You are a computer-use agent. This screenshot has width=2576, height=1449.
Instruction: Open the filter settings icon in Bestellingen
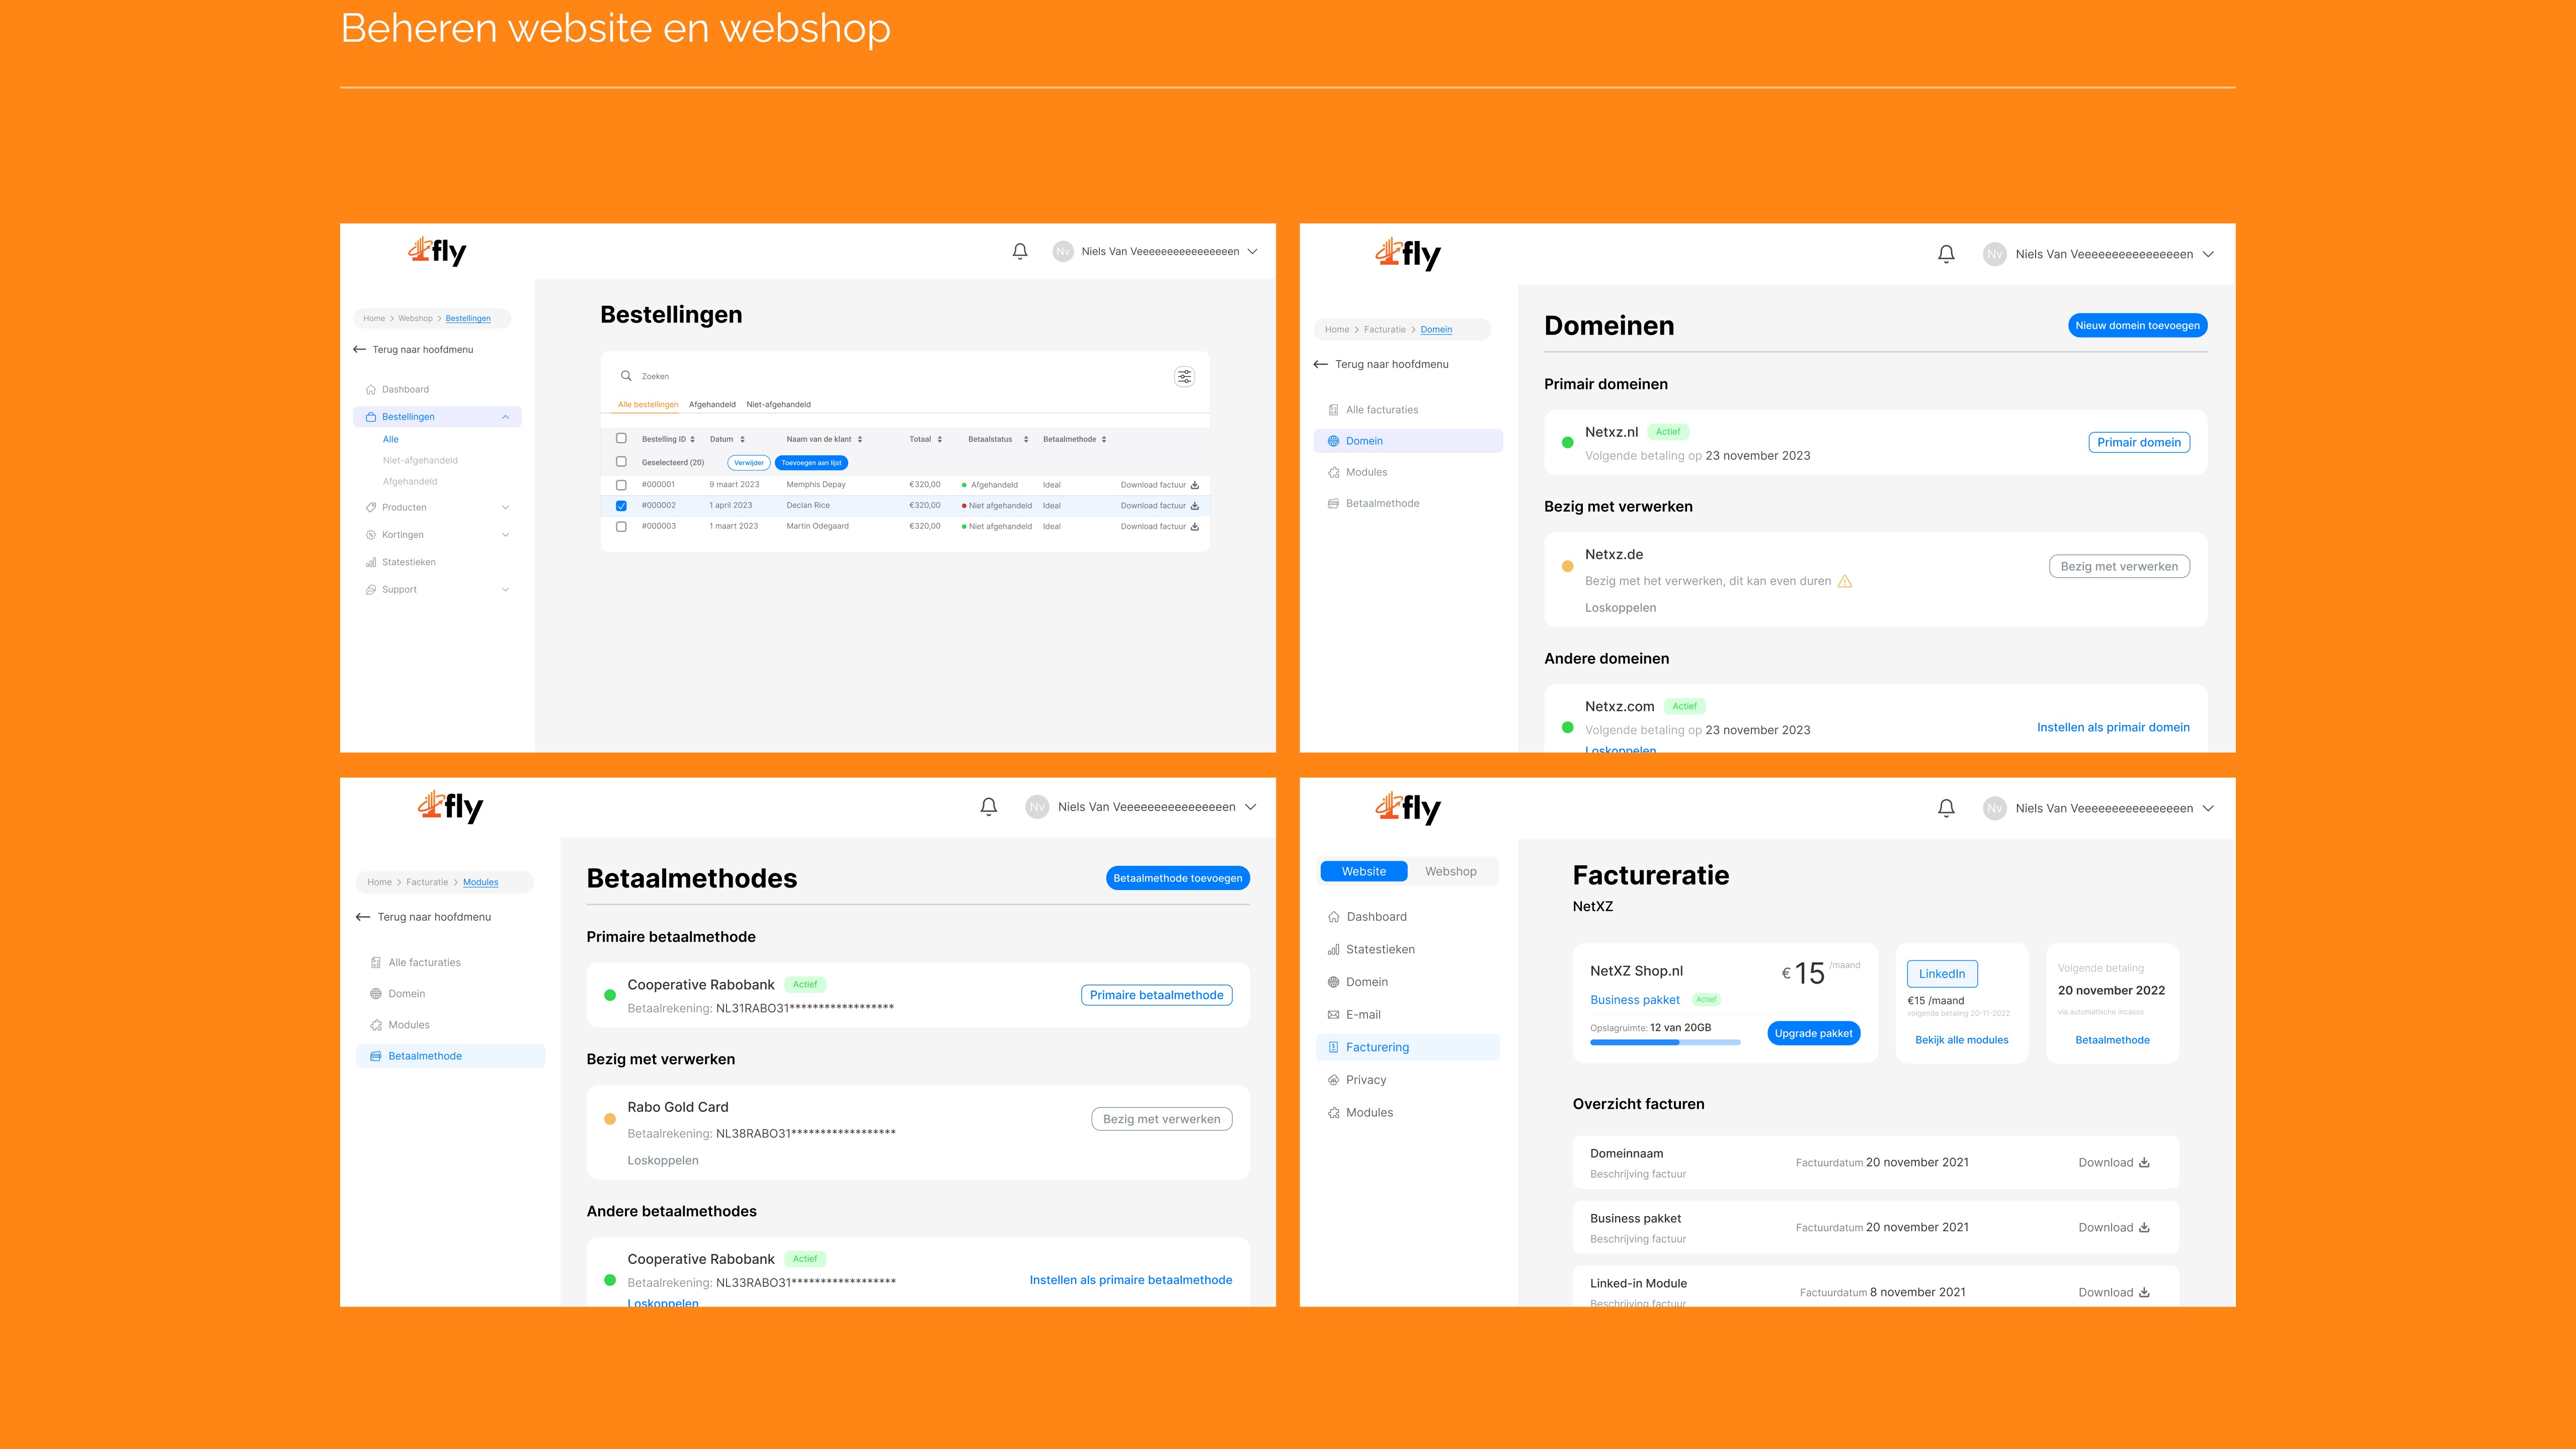(1184, 377)
